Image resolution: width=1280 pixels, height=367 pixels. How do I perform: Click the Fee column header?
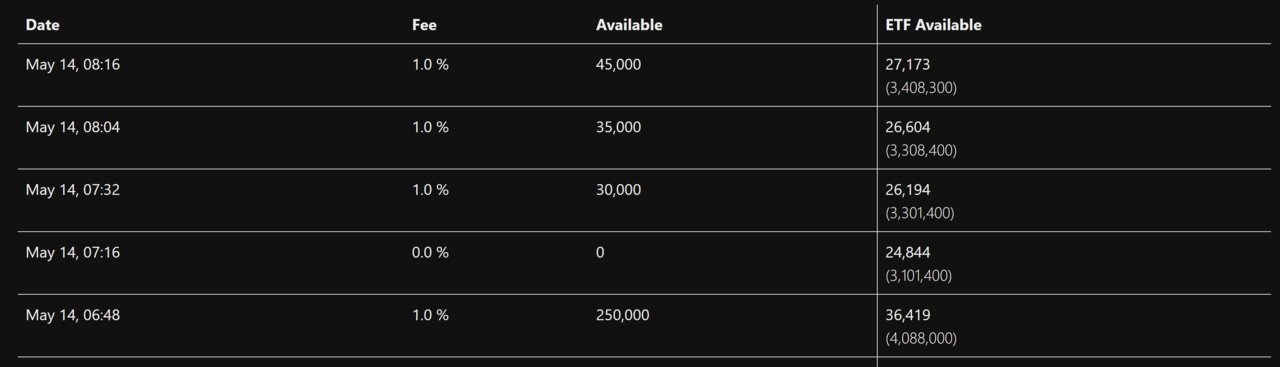coord(424,25)
